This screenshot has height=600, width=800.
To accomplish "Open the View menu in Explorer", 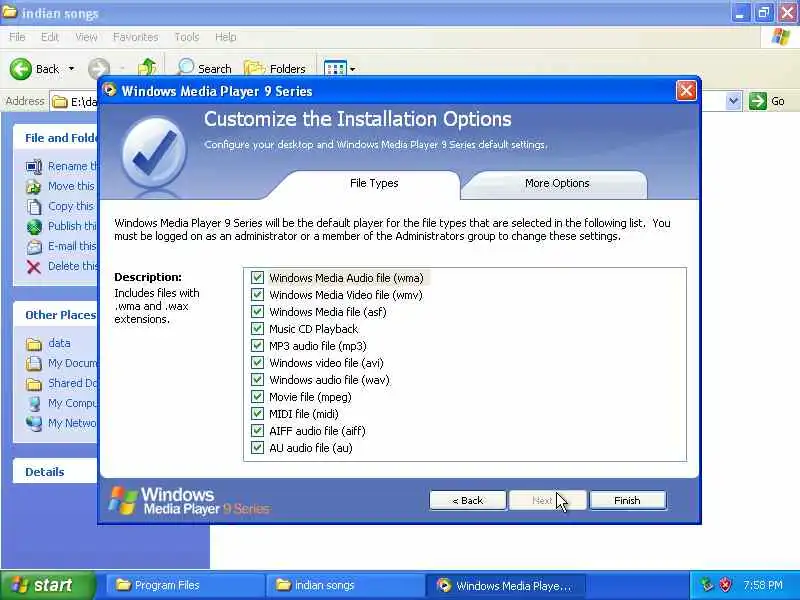I will click(86, 37).
